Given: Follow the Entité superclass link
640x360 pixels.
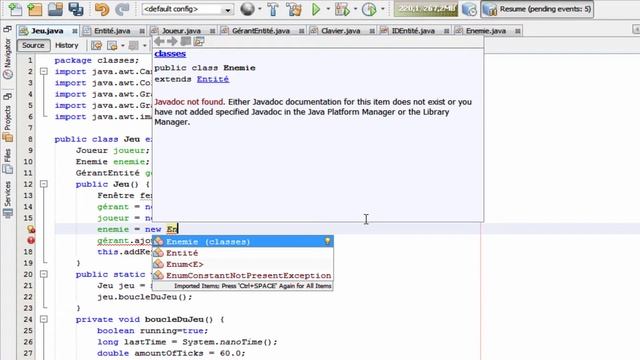Looking at the screenshot, I should (213, 79).
